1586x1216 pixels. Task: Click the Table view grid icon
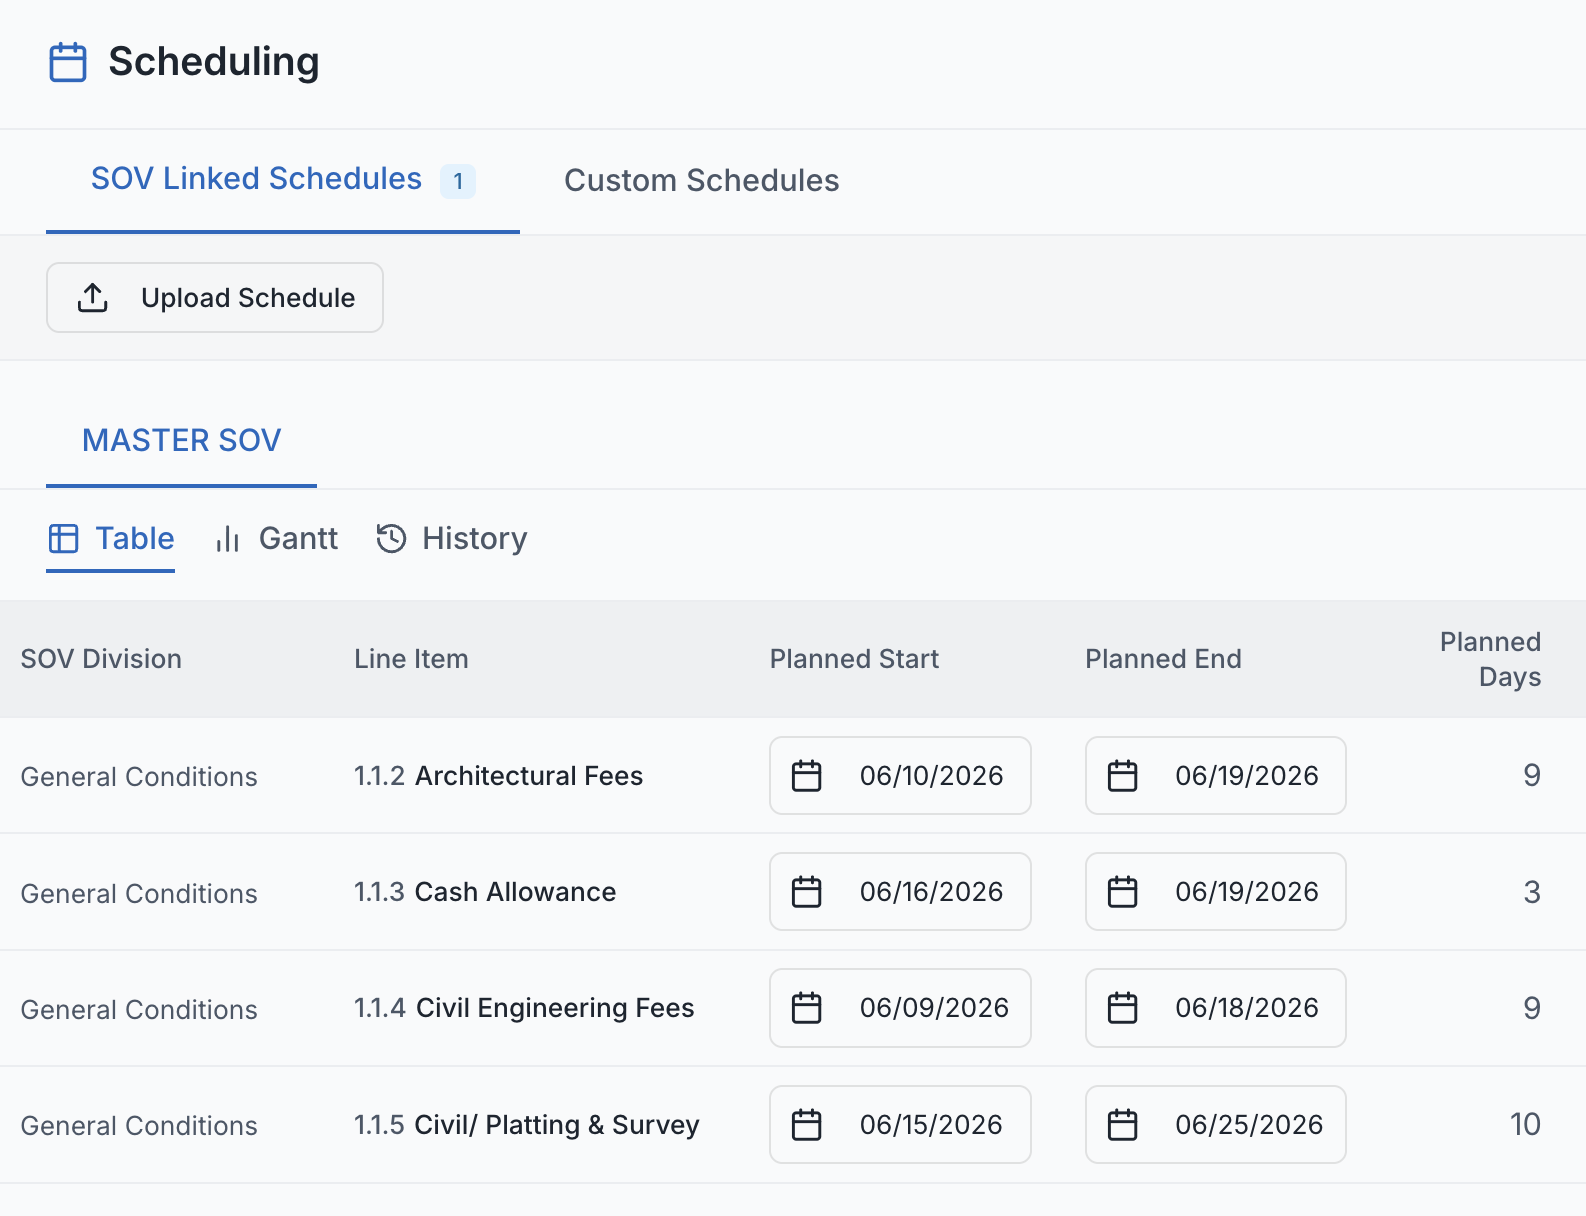coord(64,538)
